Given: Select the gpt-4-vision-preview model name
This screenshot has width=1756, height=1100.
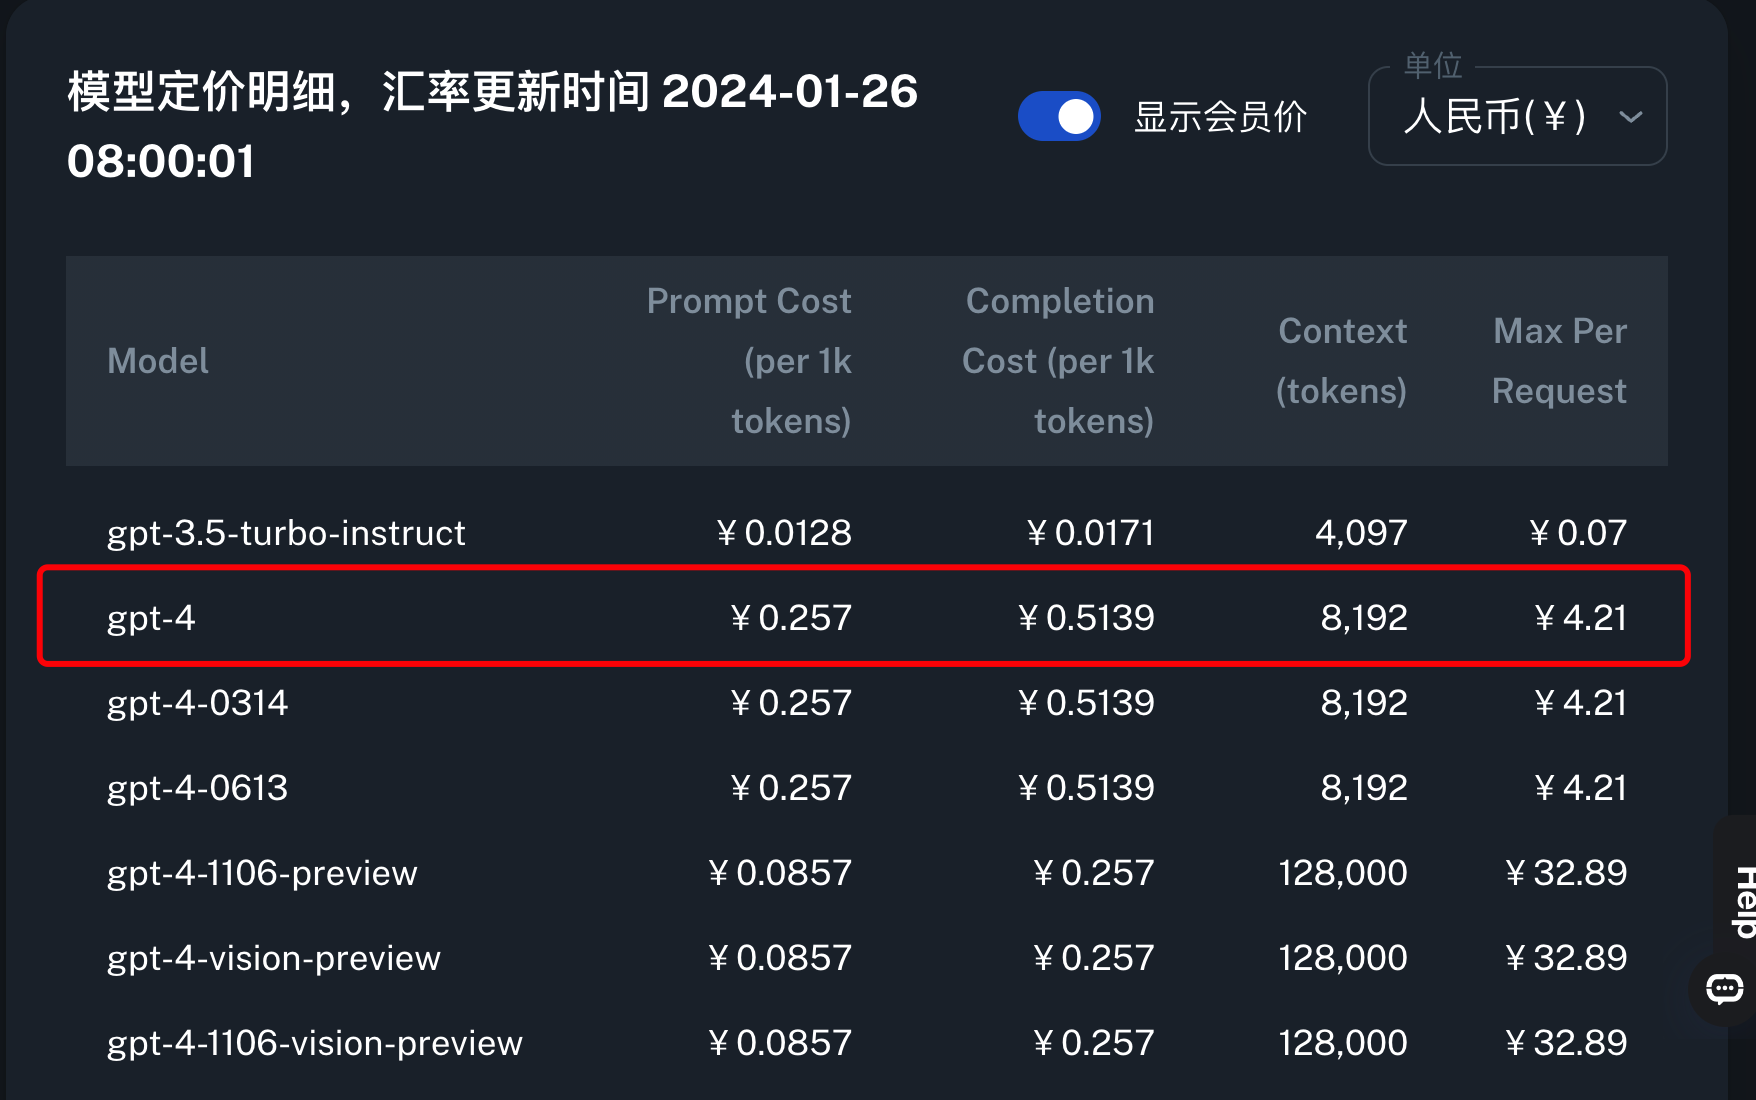Looking at the screenshot, I should 274,958.
